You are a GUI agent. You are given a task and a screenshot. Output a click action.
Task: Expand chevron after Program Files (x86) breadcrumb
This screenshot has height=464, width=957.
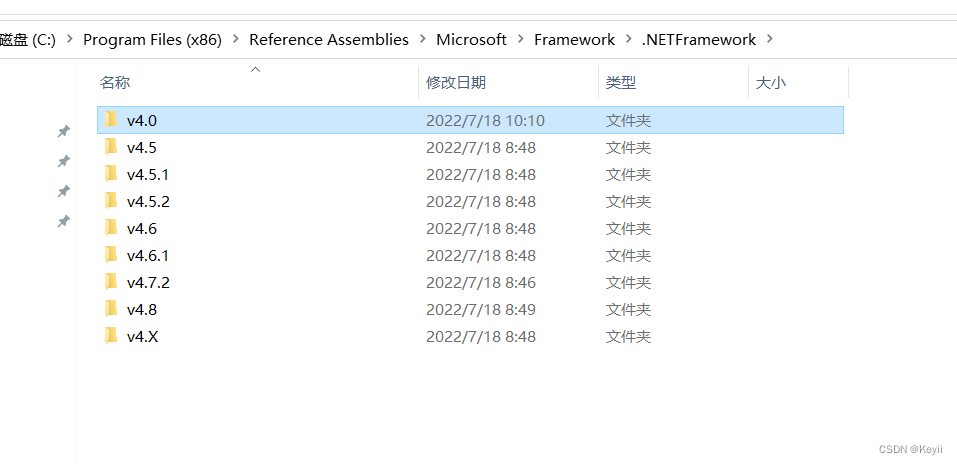tap(234, 40)
